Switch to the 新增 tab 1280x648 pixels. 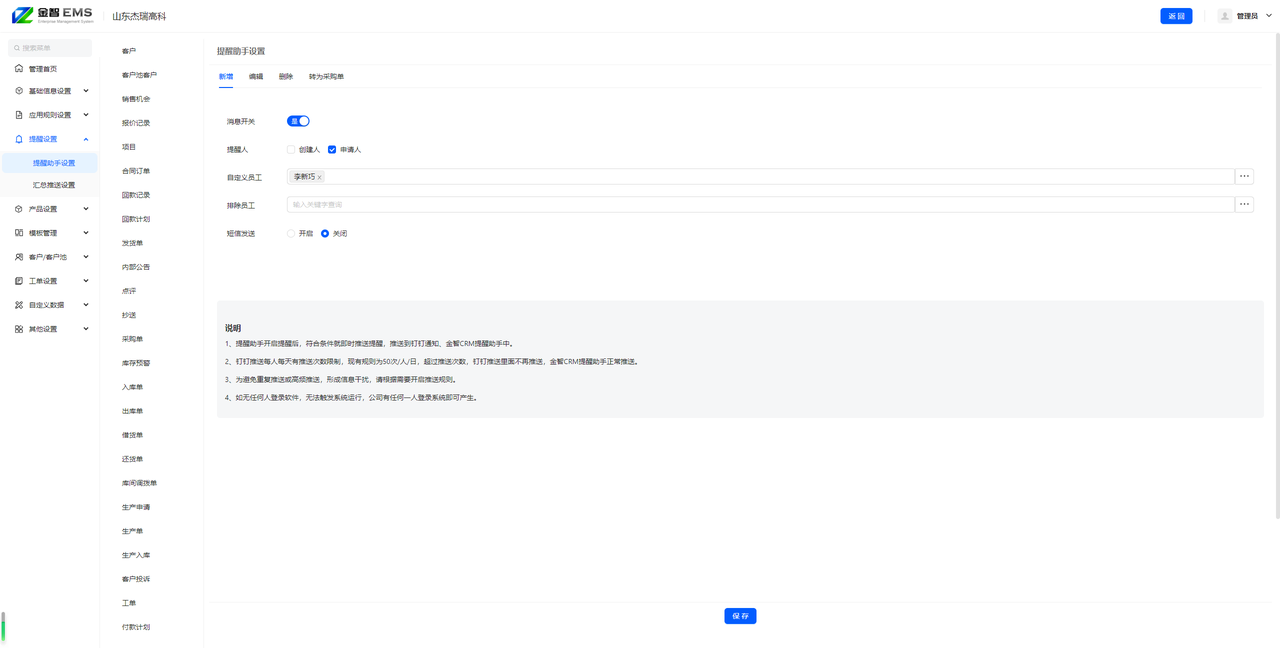(226, 77)
